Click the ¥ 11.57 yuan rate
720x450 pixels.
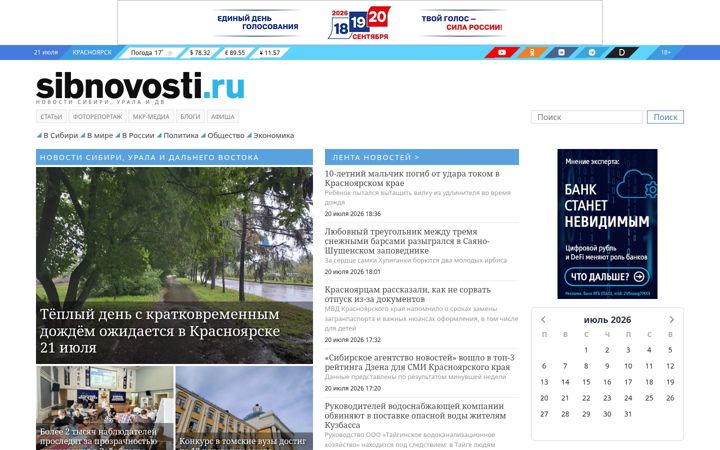coord(270,53)
